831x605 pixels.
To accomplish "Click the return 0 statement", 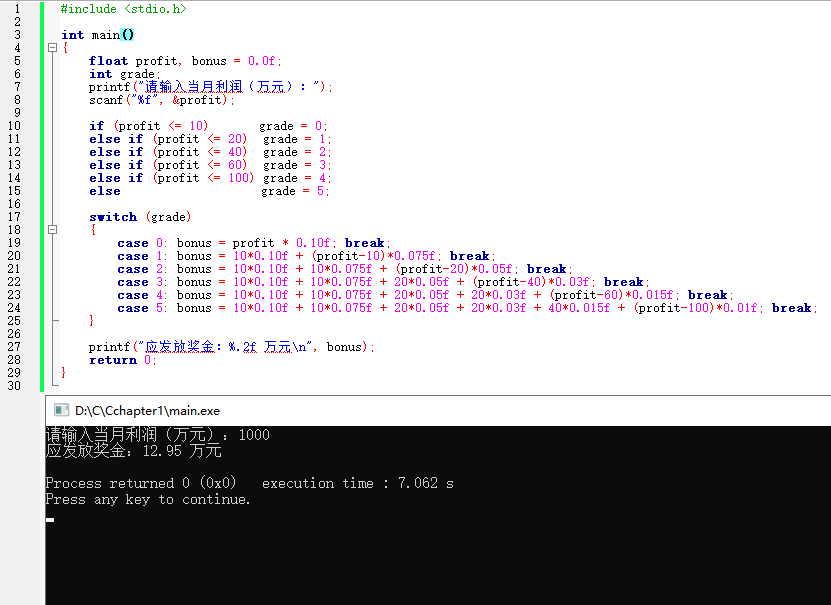I will point(122,360).
